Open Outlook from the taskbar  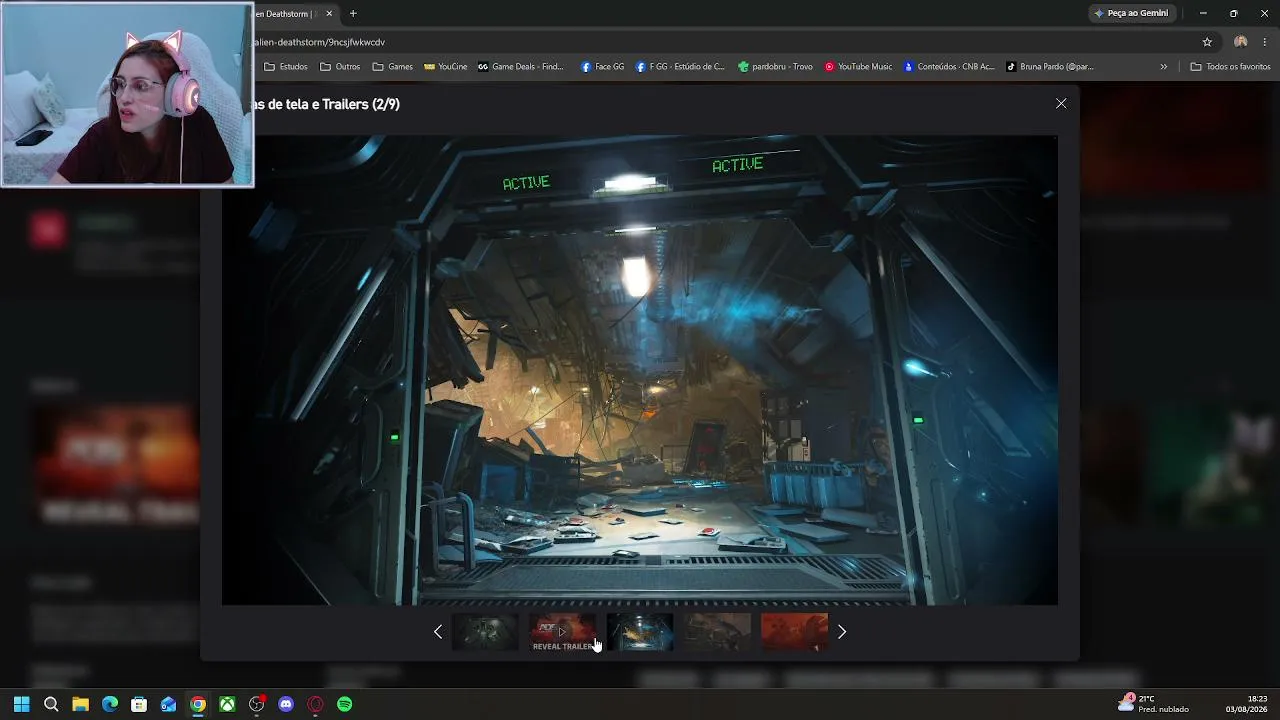click(x=168, y=704)
